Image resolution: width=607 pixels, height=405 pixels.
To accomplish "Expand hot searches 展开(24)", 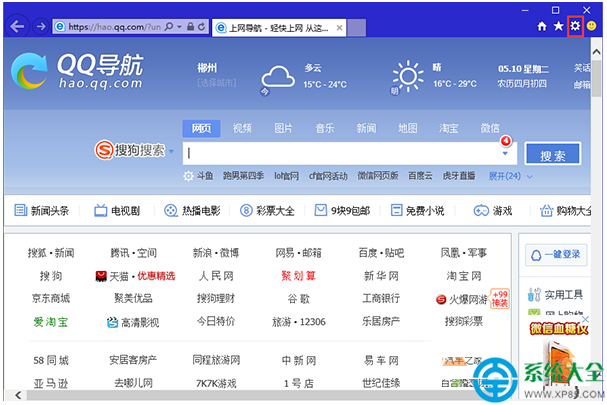I will [x=511, y=176].
